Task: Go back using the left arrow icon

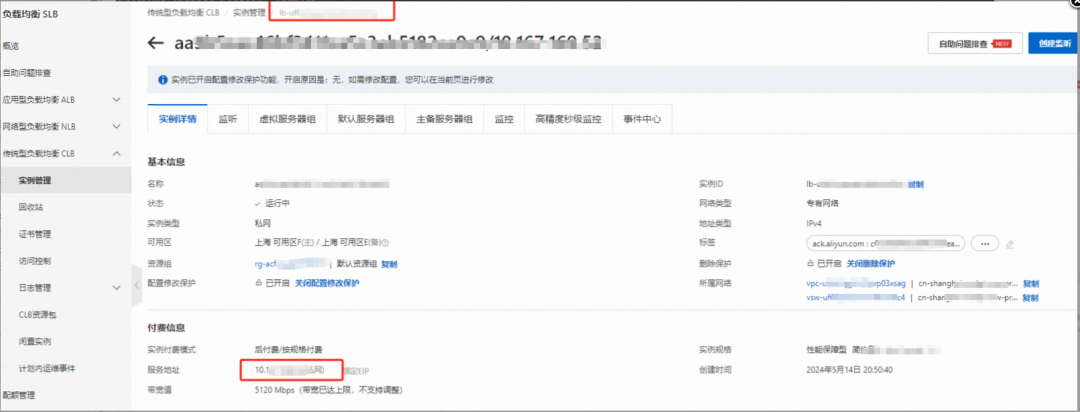Action: click(156, 43)
